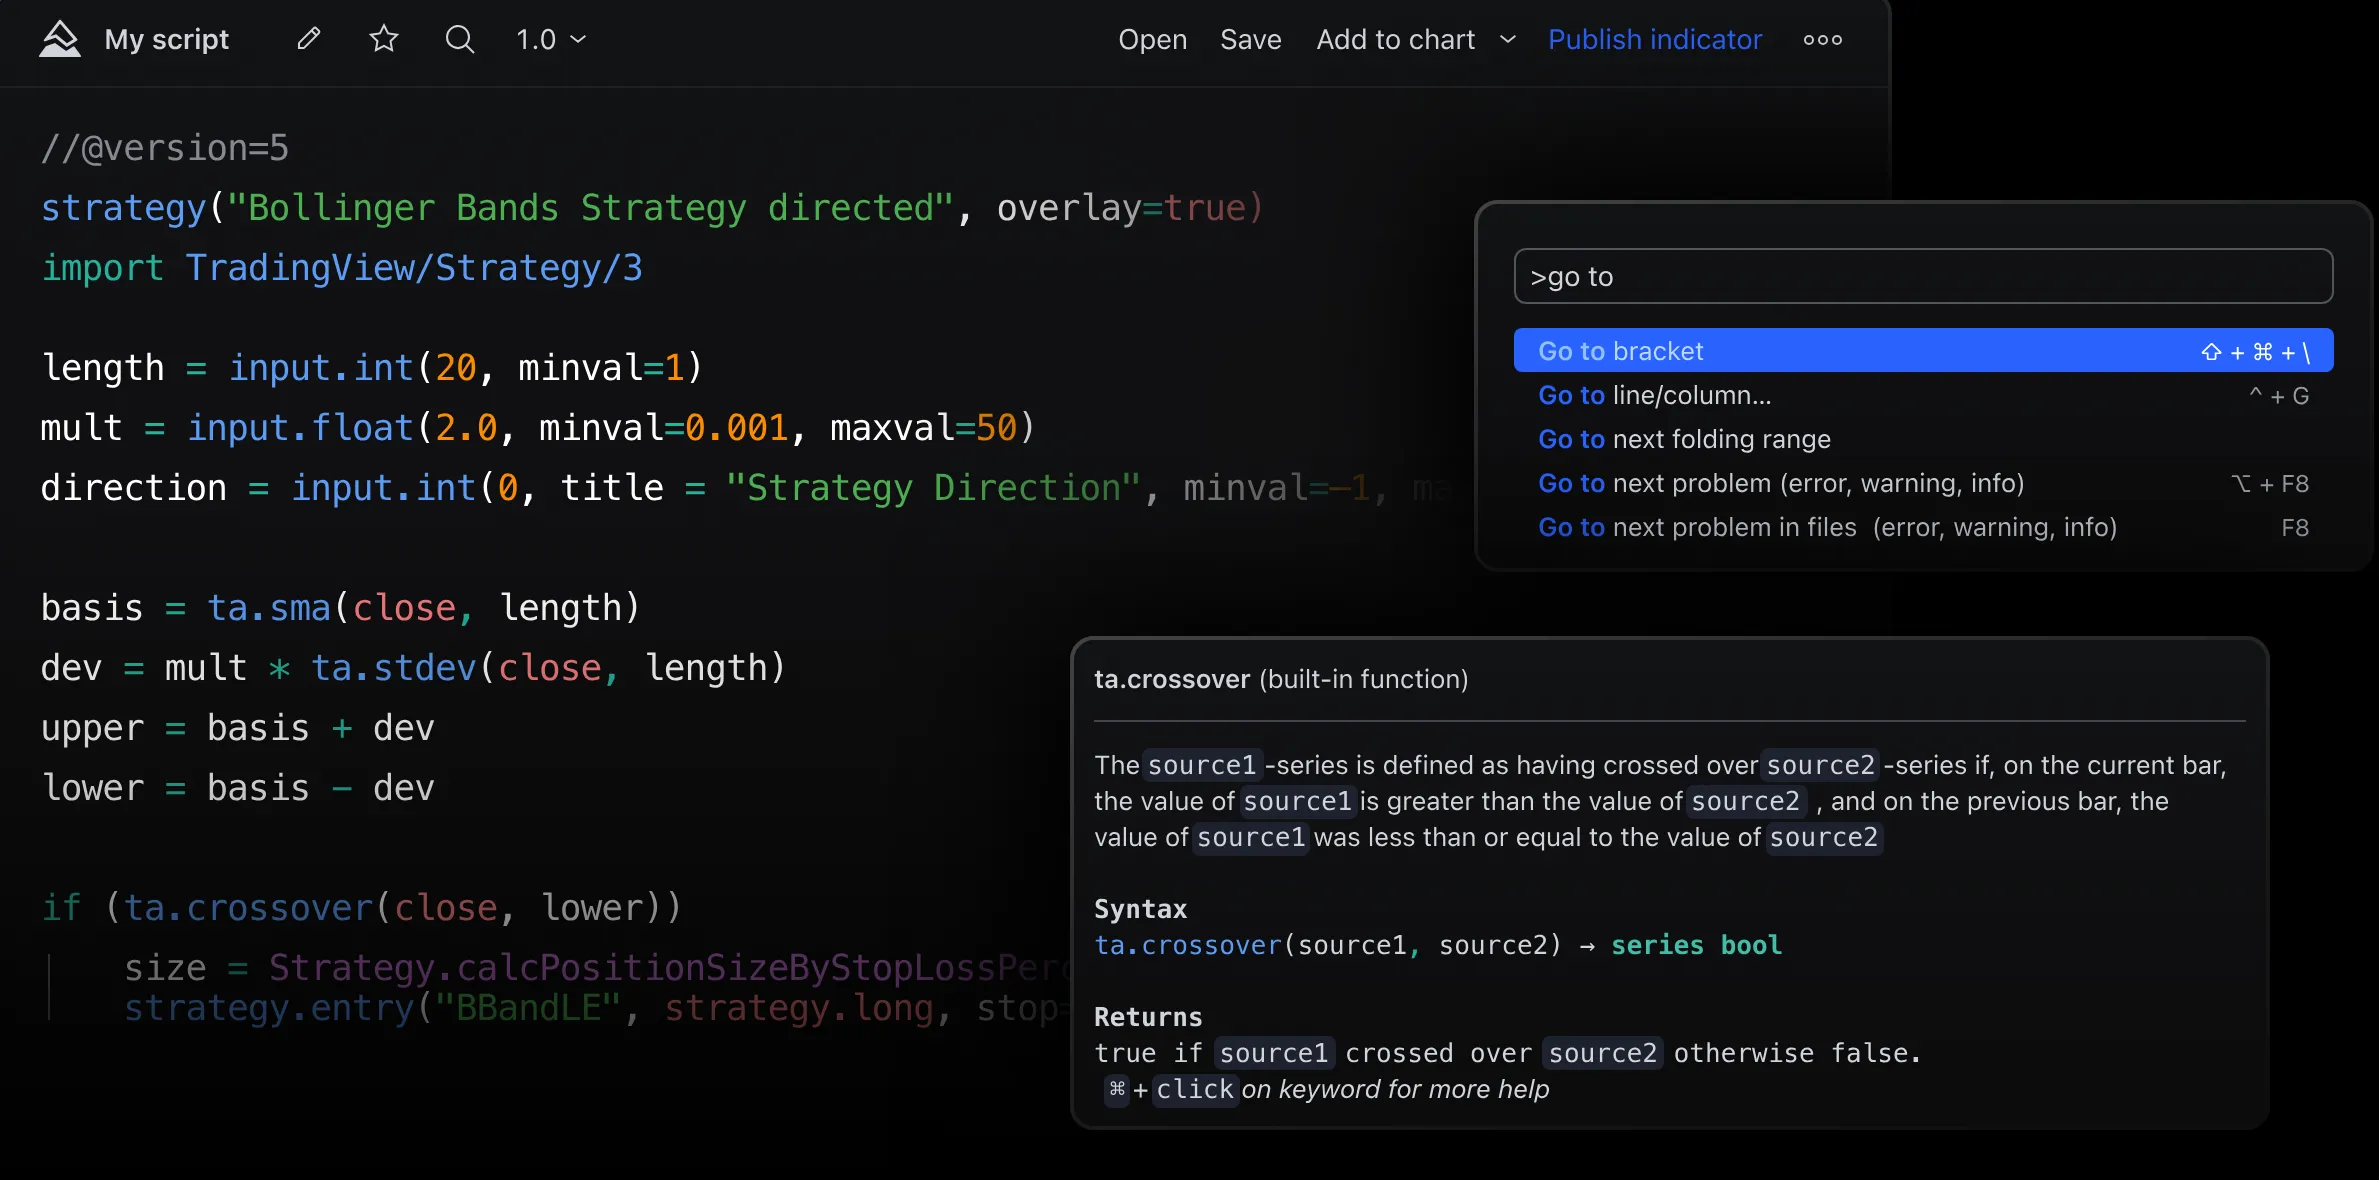Click the import TradingView/Strategy/3 line

[342, 268]
